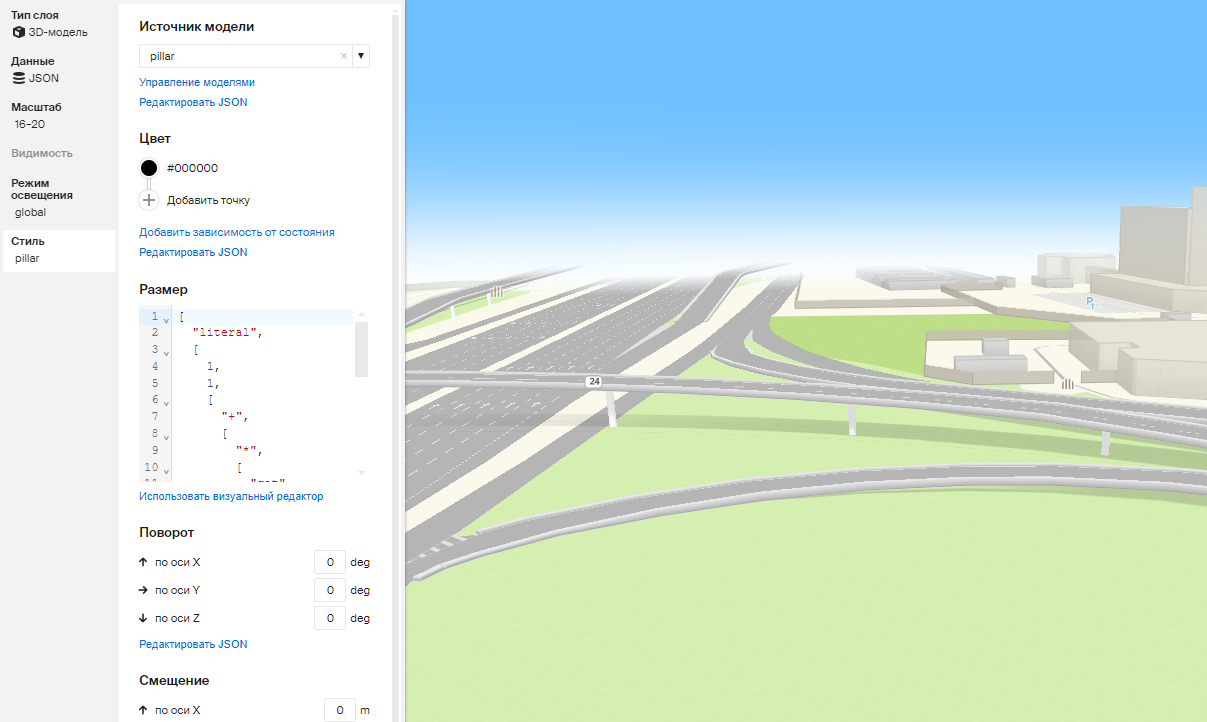Open the model source dropdown arrow

tap(360, 57)
